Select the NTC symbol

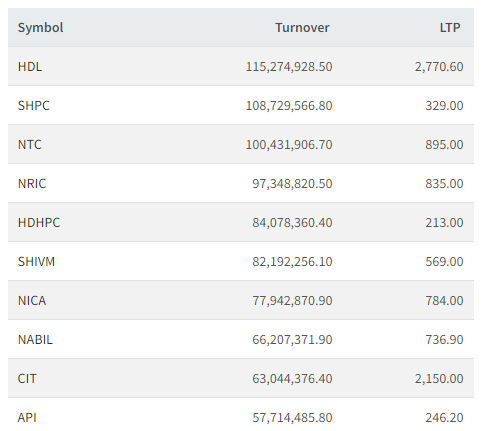30,145
